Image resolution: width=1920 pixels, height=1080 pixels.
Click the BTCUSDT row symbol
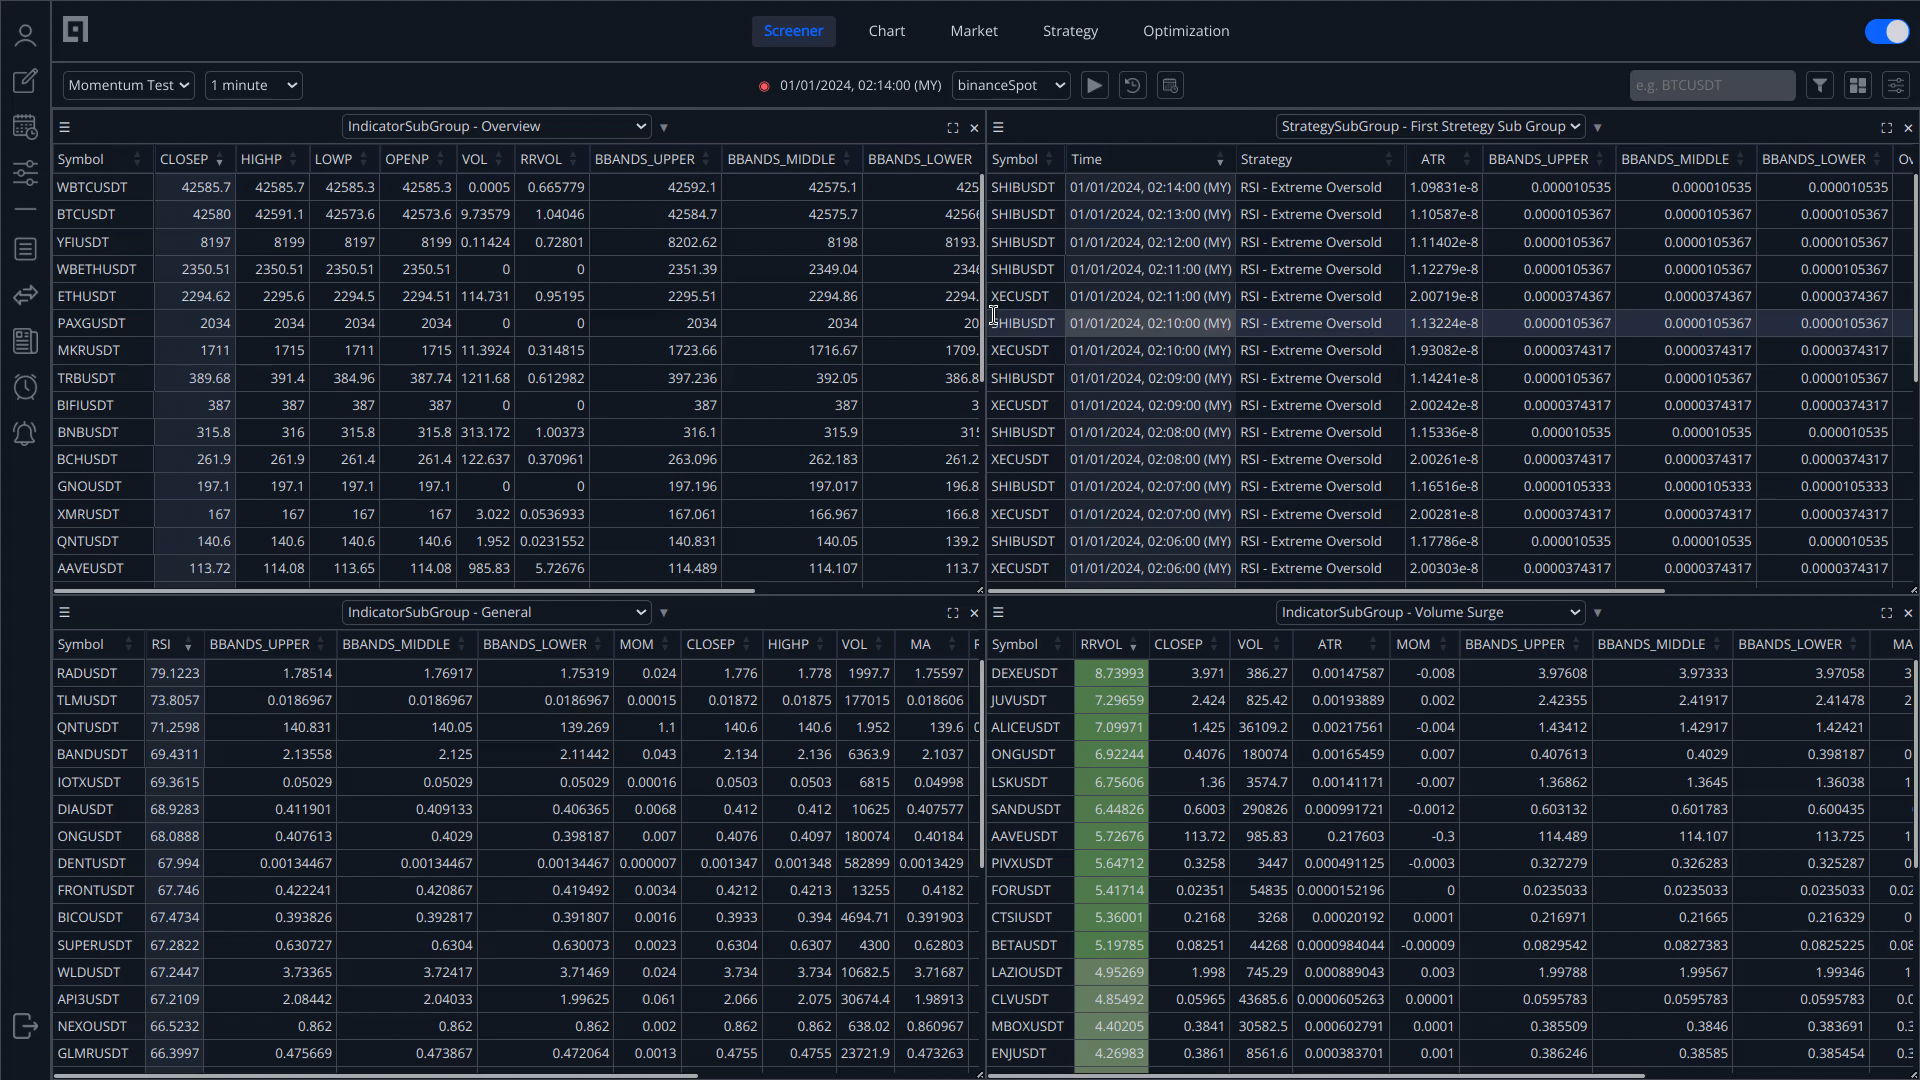coord(86,214)
